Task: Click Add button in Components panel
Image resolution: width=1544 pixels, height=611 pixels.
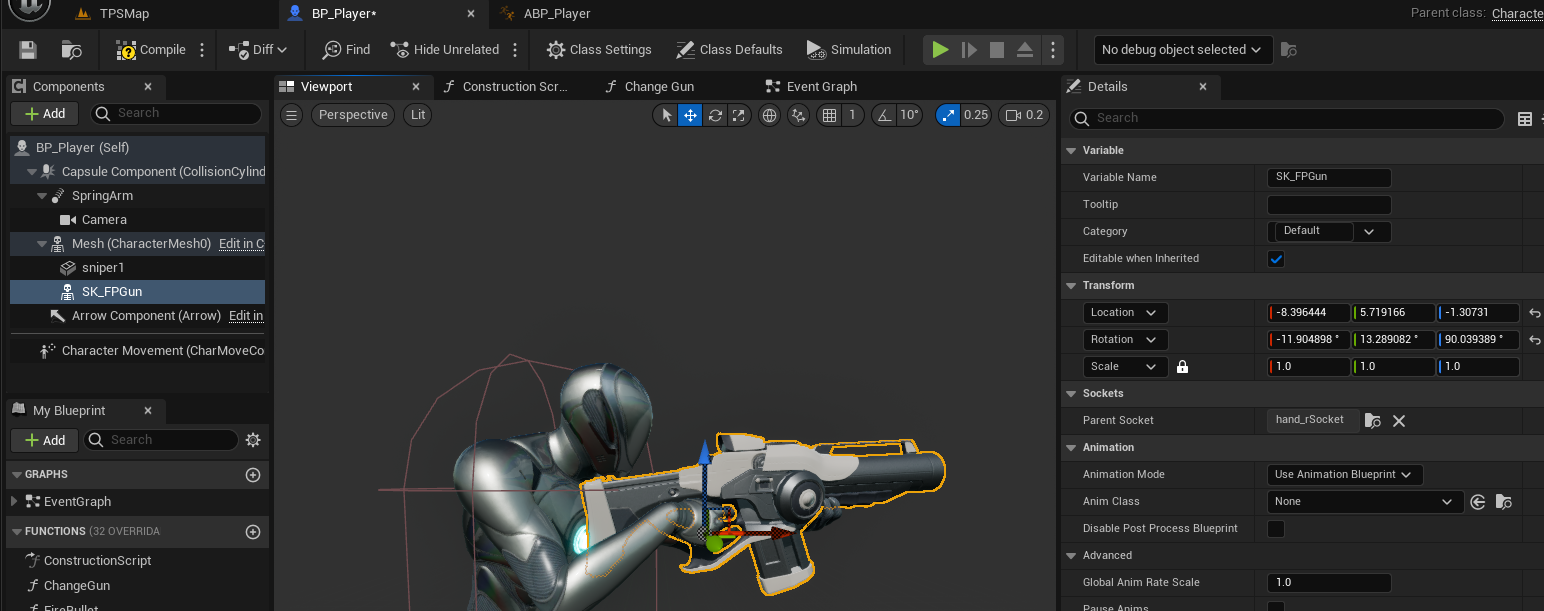Action: [44, 114]
